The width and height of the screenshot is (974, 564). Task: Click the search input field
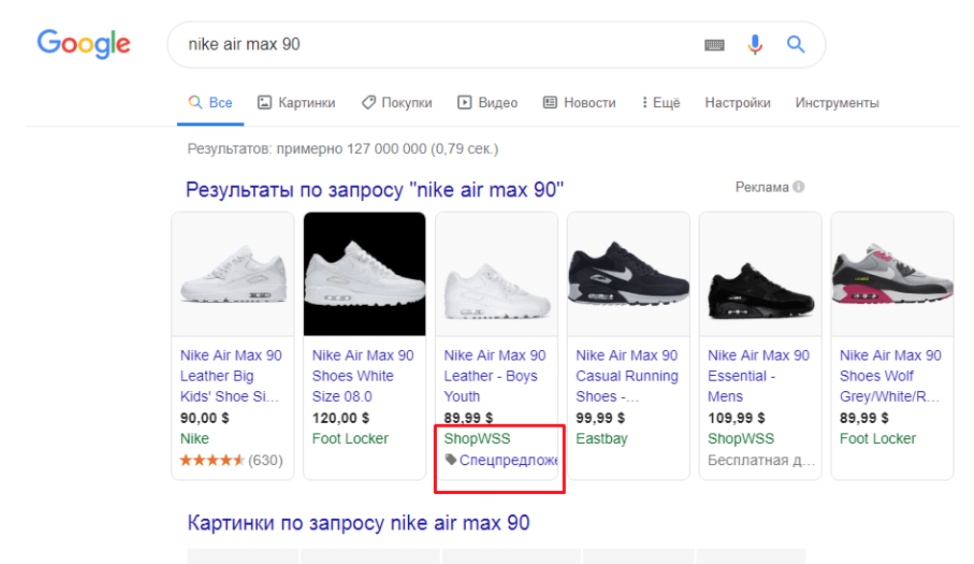point(430,45)
